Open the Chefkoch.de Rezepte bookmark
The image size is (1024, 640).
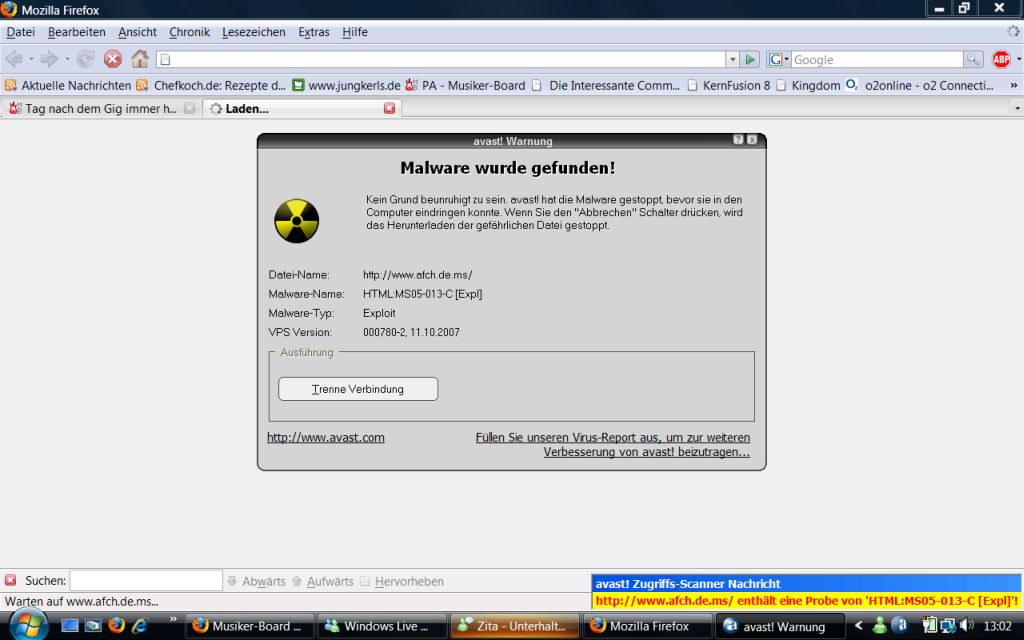211,85
